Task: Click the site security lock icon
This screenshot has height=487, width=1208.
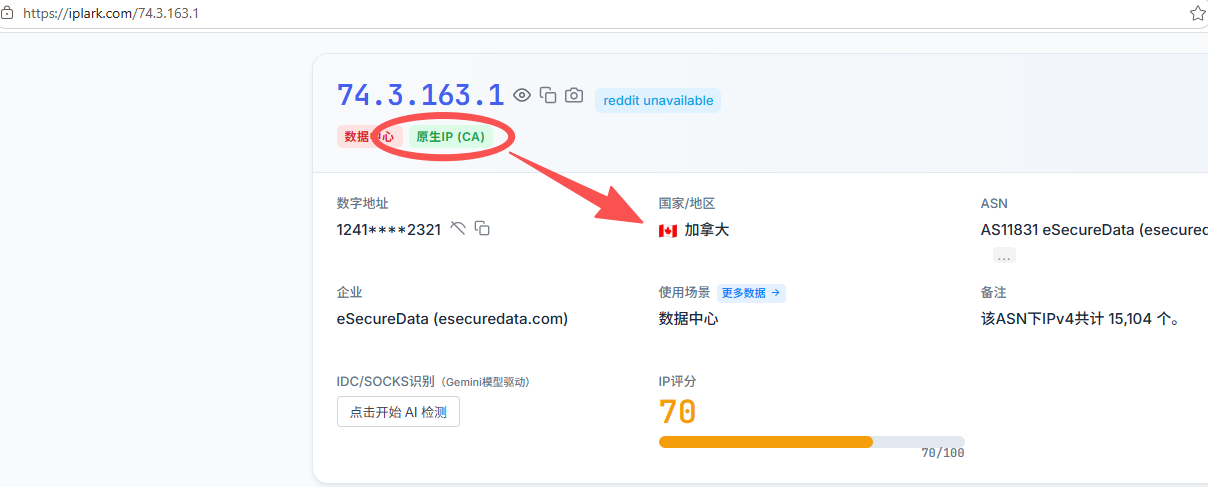Action: (7, 13)
